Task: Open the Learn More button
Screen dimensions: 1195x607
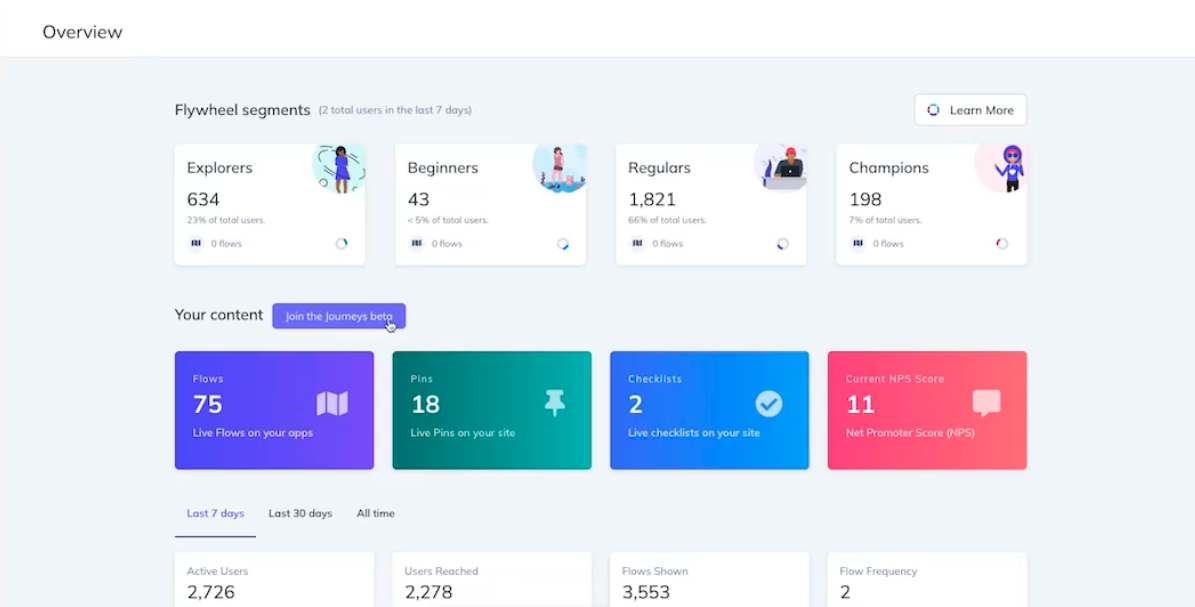Action: tap(970, 110)
